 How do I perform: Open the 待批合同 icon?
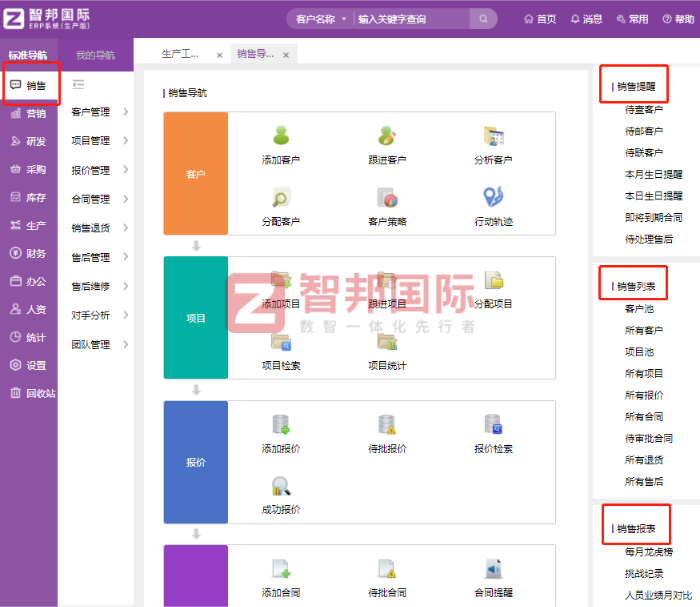387,569
